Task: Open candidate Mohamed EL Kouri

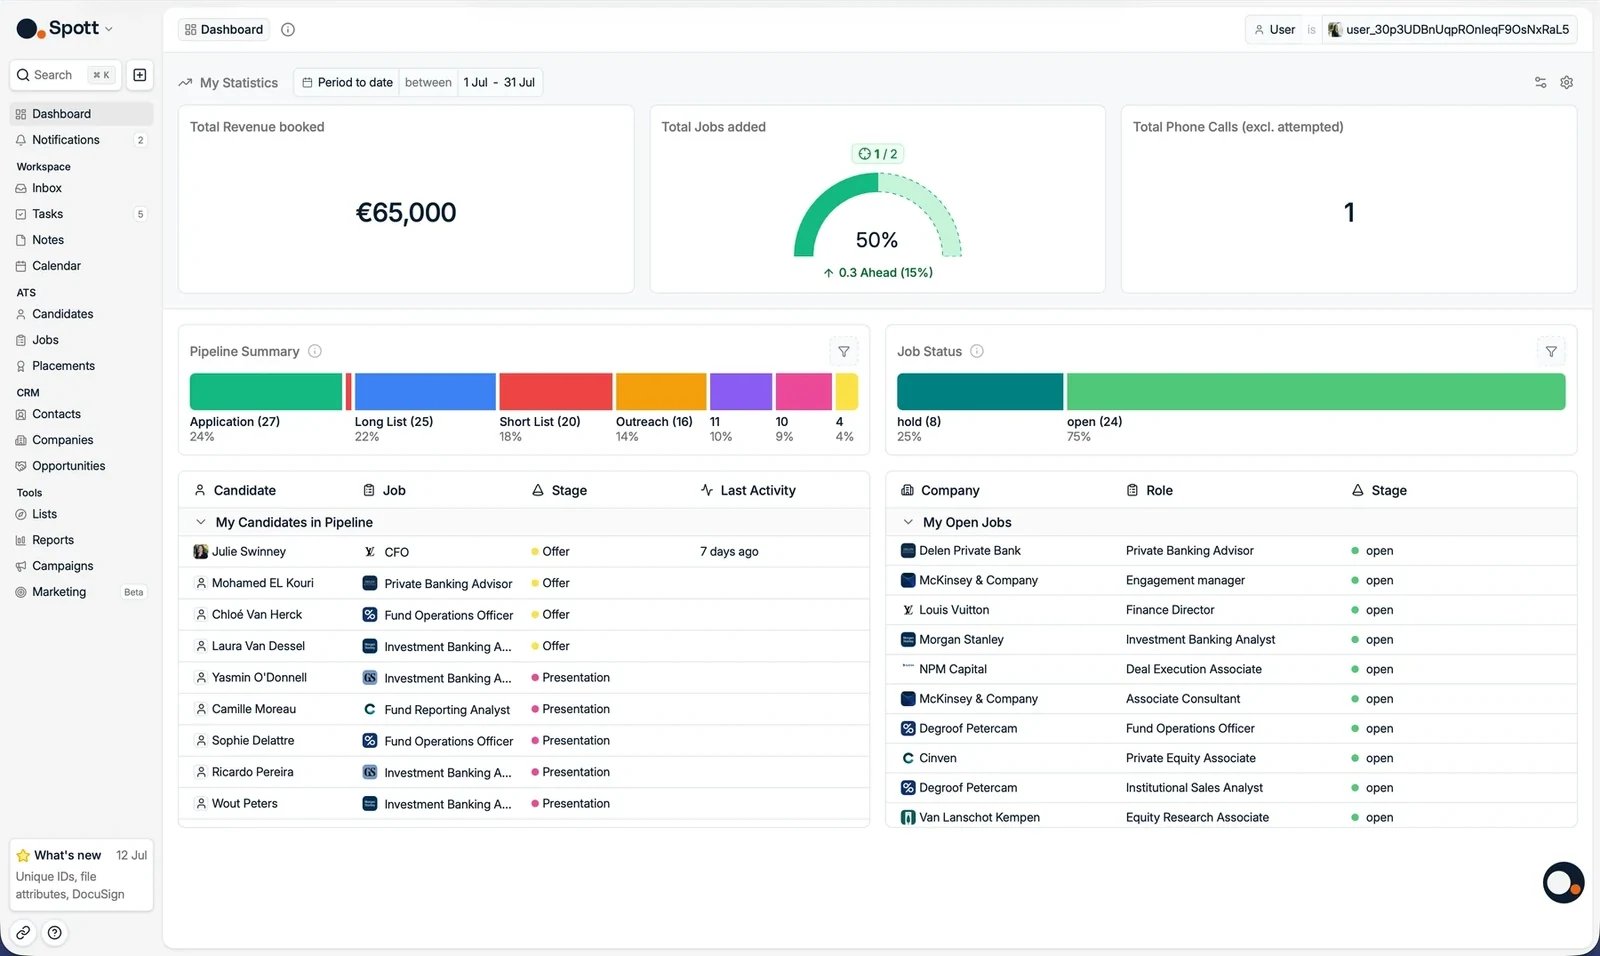Action: click(263, 583)
